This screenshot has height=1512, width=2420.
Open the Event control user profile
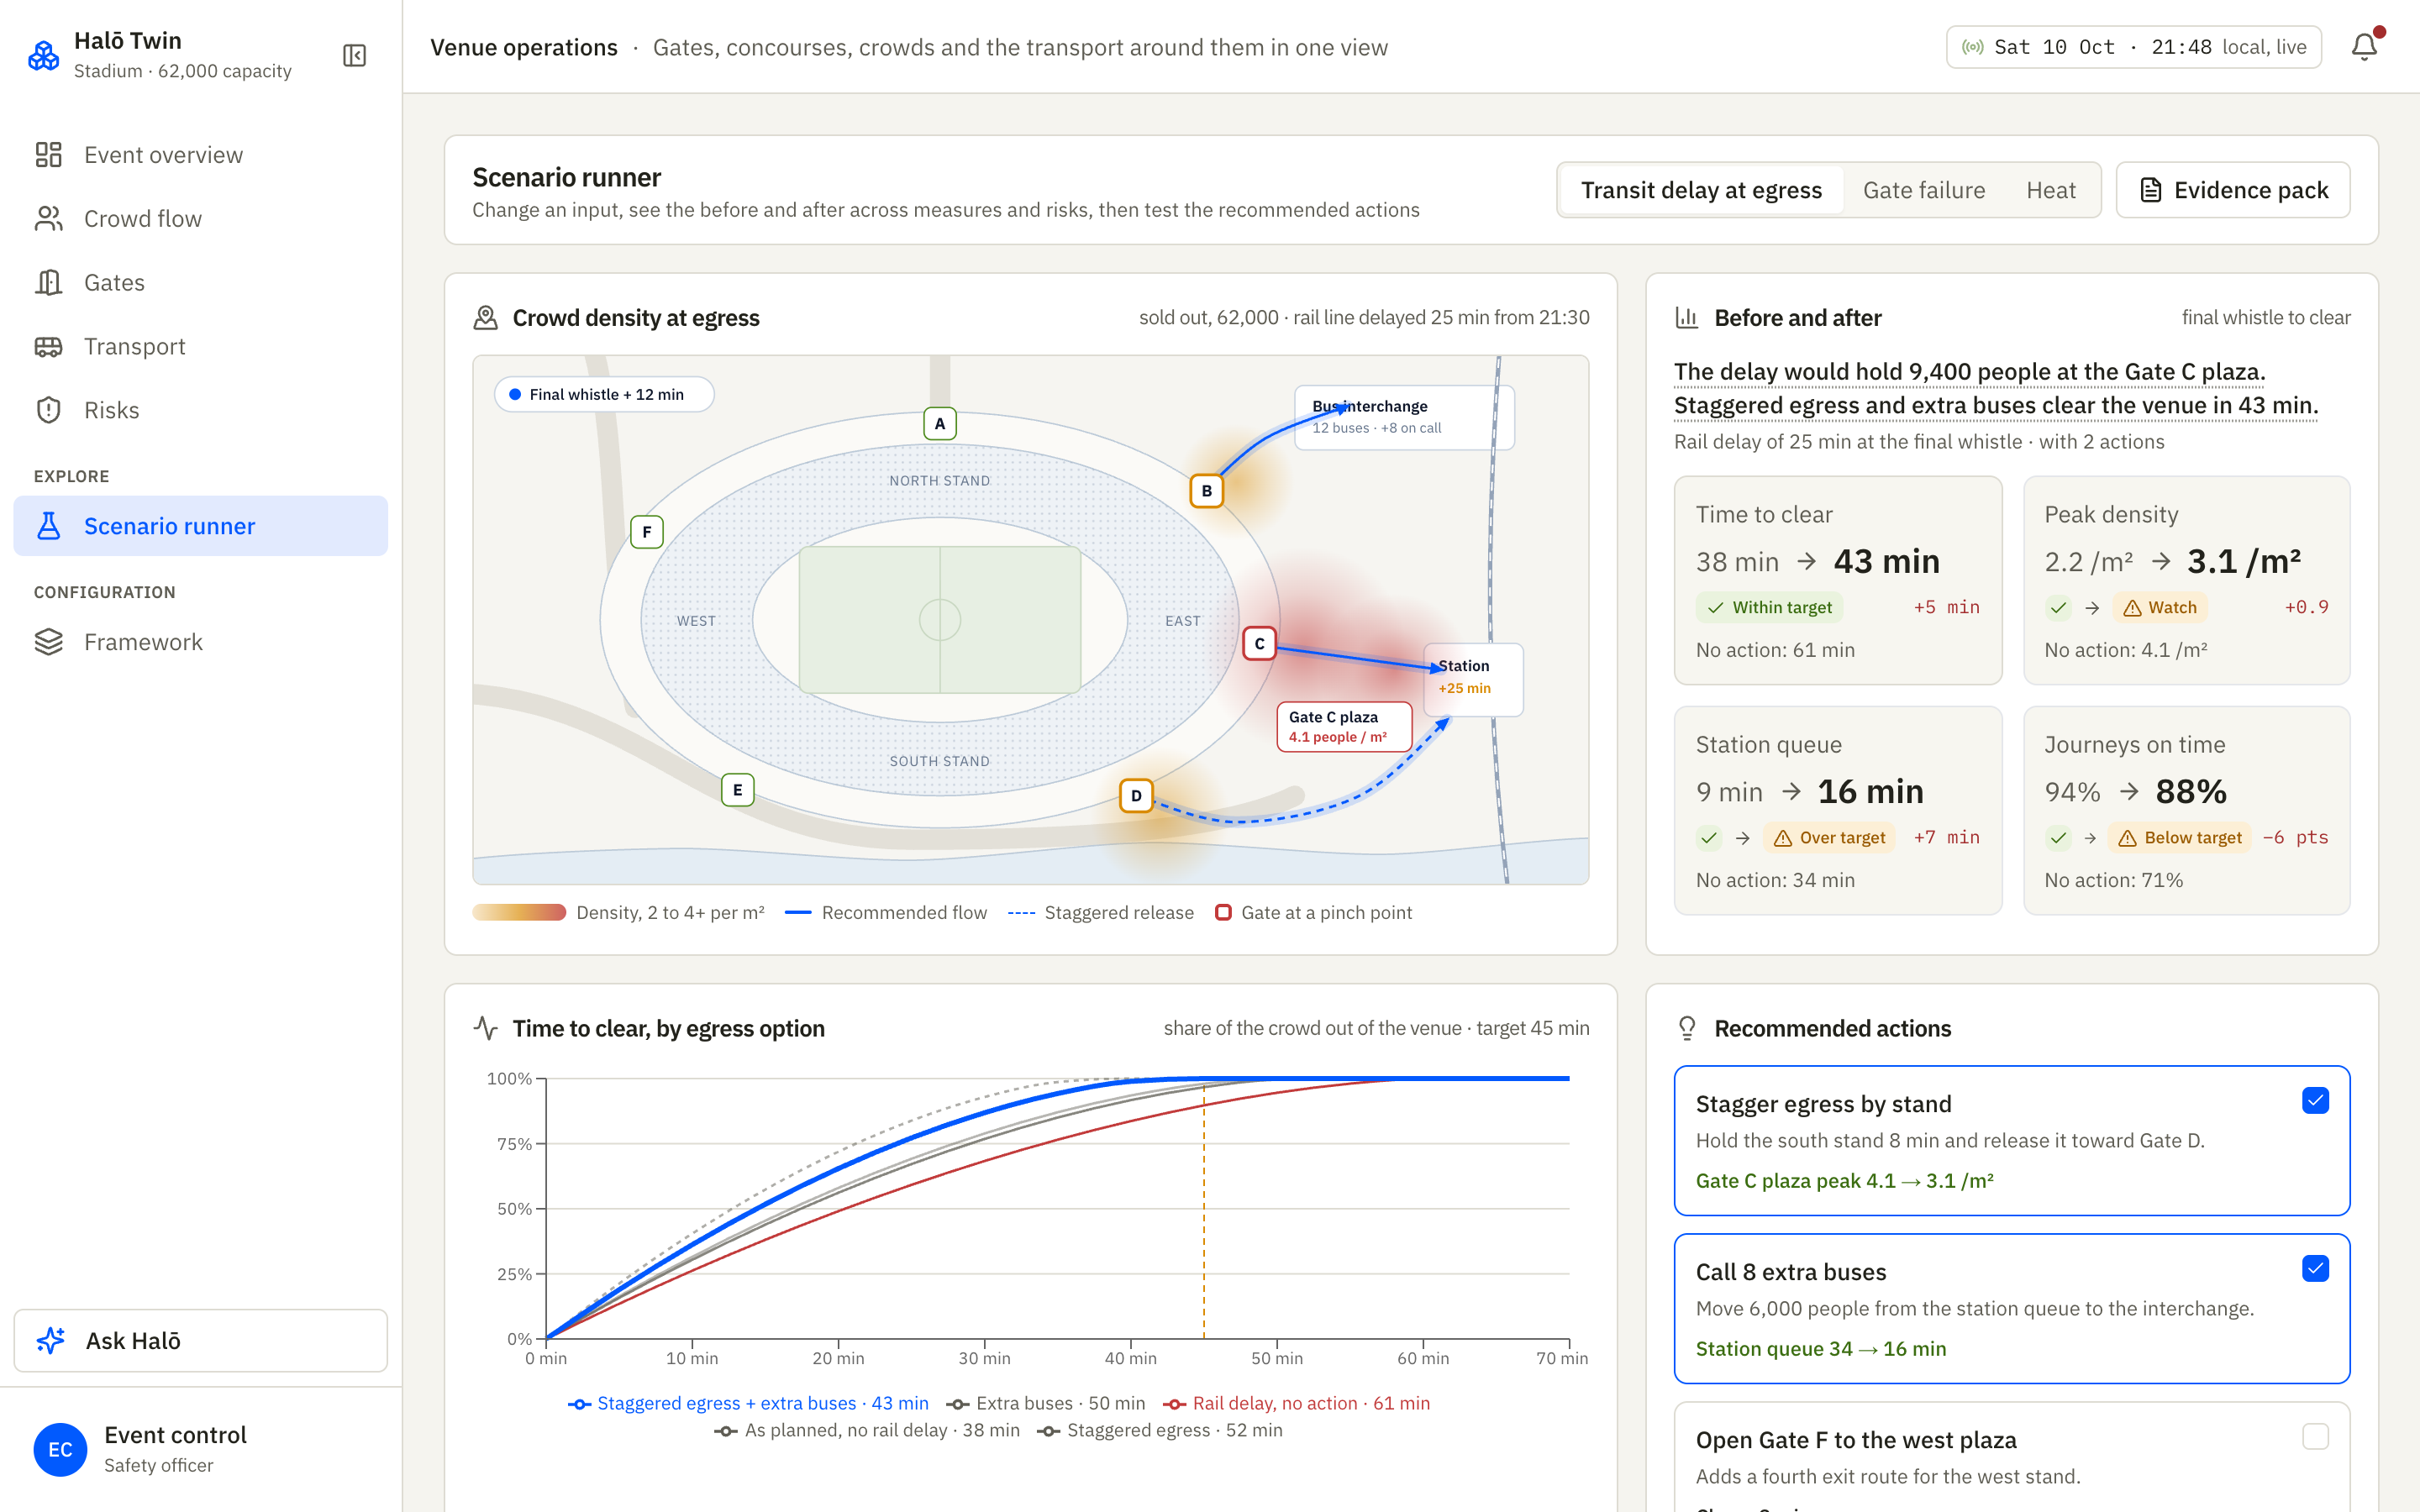point(200,1449)
